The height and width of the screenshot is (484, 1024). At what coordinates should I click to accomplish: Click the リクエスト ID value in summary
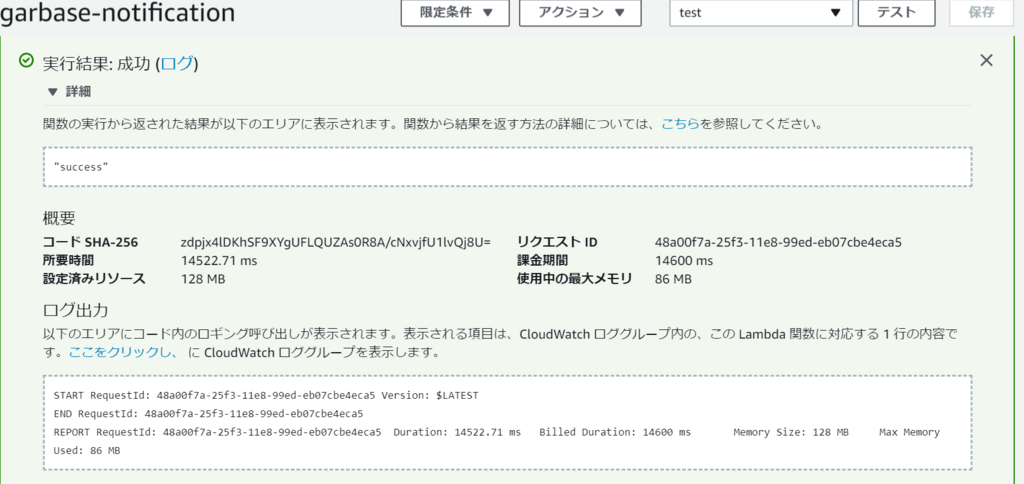pyautogui.click(x=778, y=243)
